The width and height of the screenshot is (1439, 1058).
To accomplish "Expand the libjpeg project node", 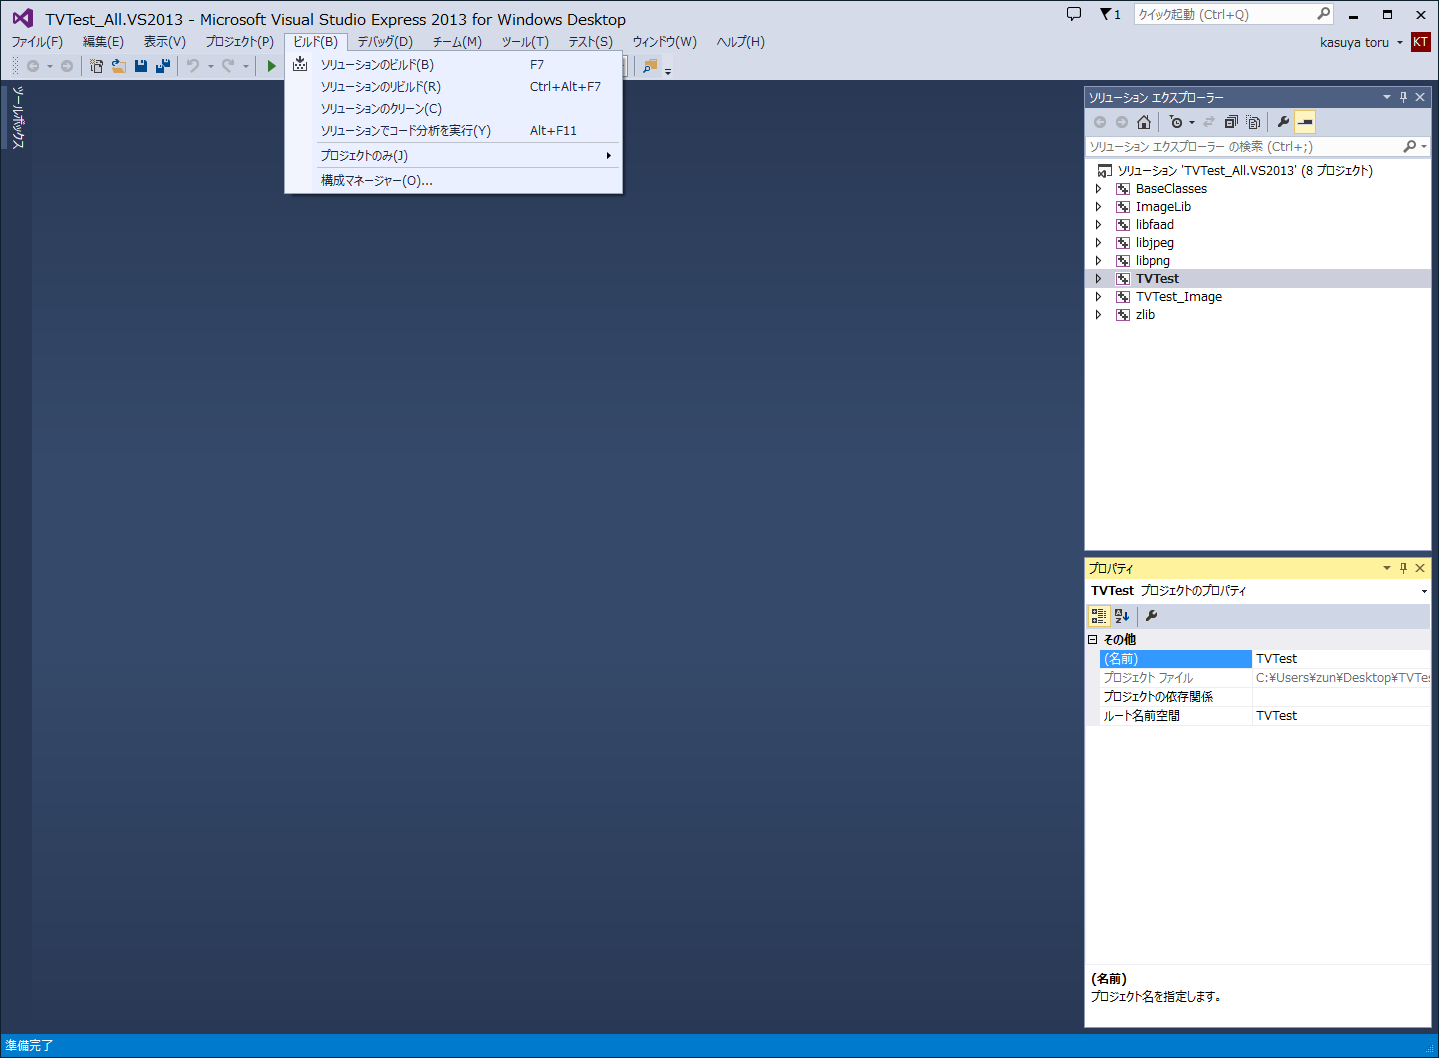I will (1098, 243).
